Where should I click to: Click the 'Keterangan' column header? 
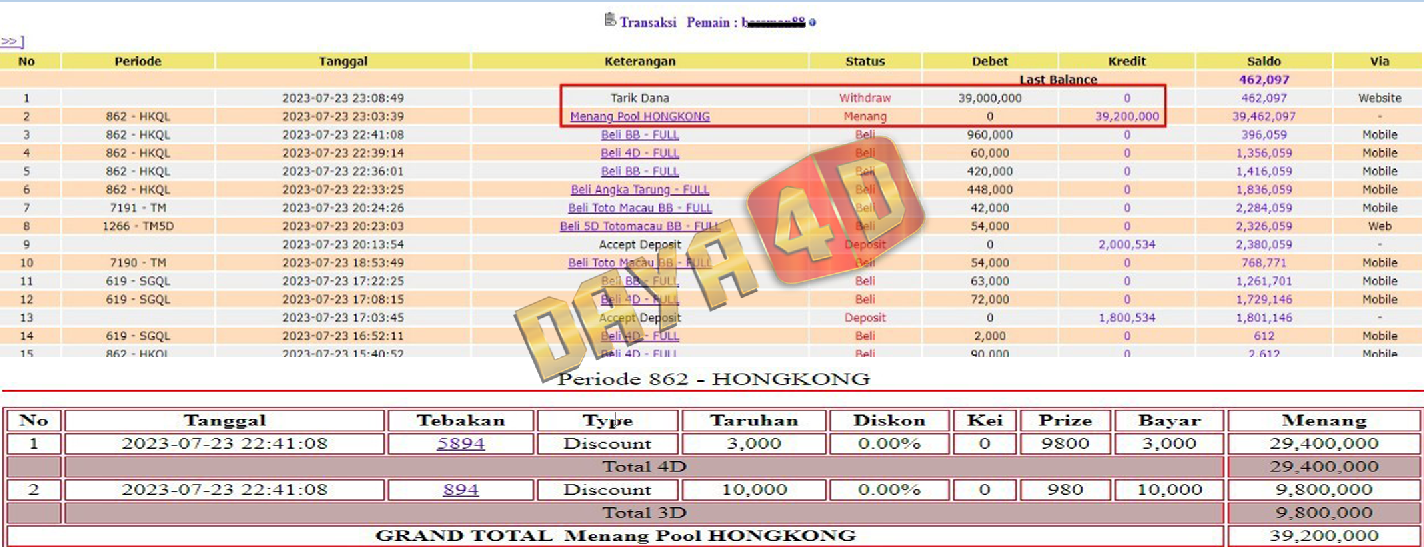point(640,61)
